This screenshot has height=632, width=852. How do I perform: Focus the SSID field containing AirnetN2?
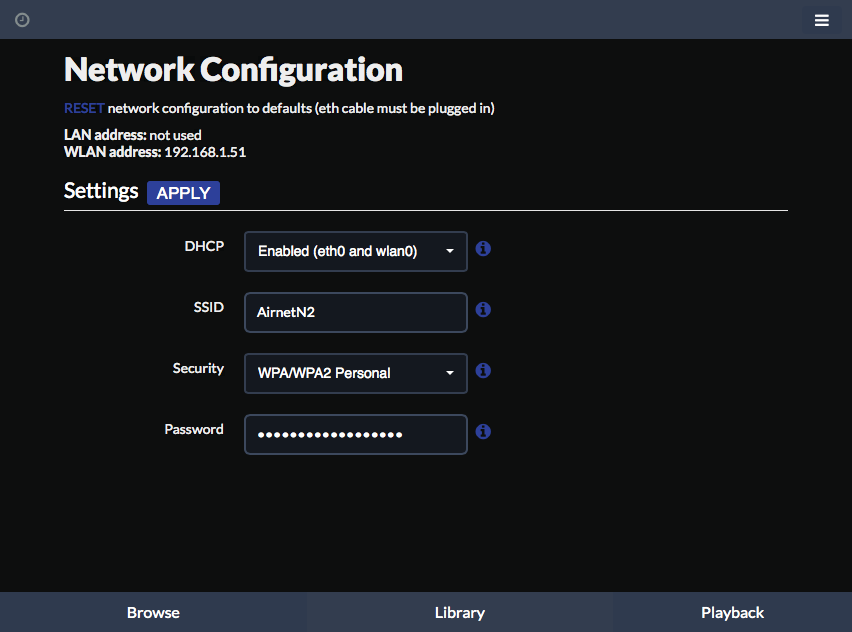coord(356,312)
